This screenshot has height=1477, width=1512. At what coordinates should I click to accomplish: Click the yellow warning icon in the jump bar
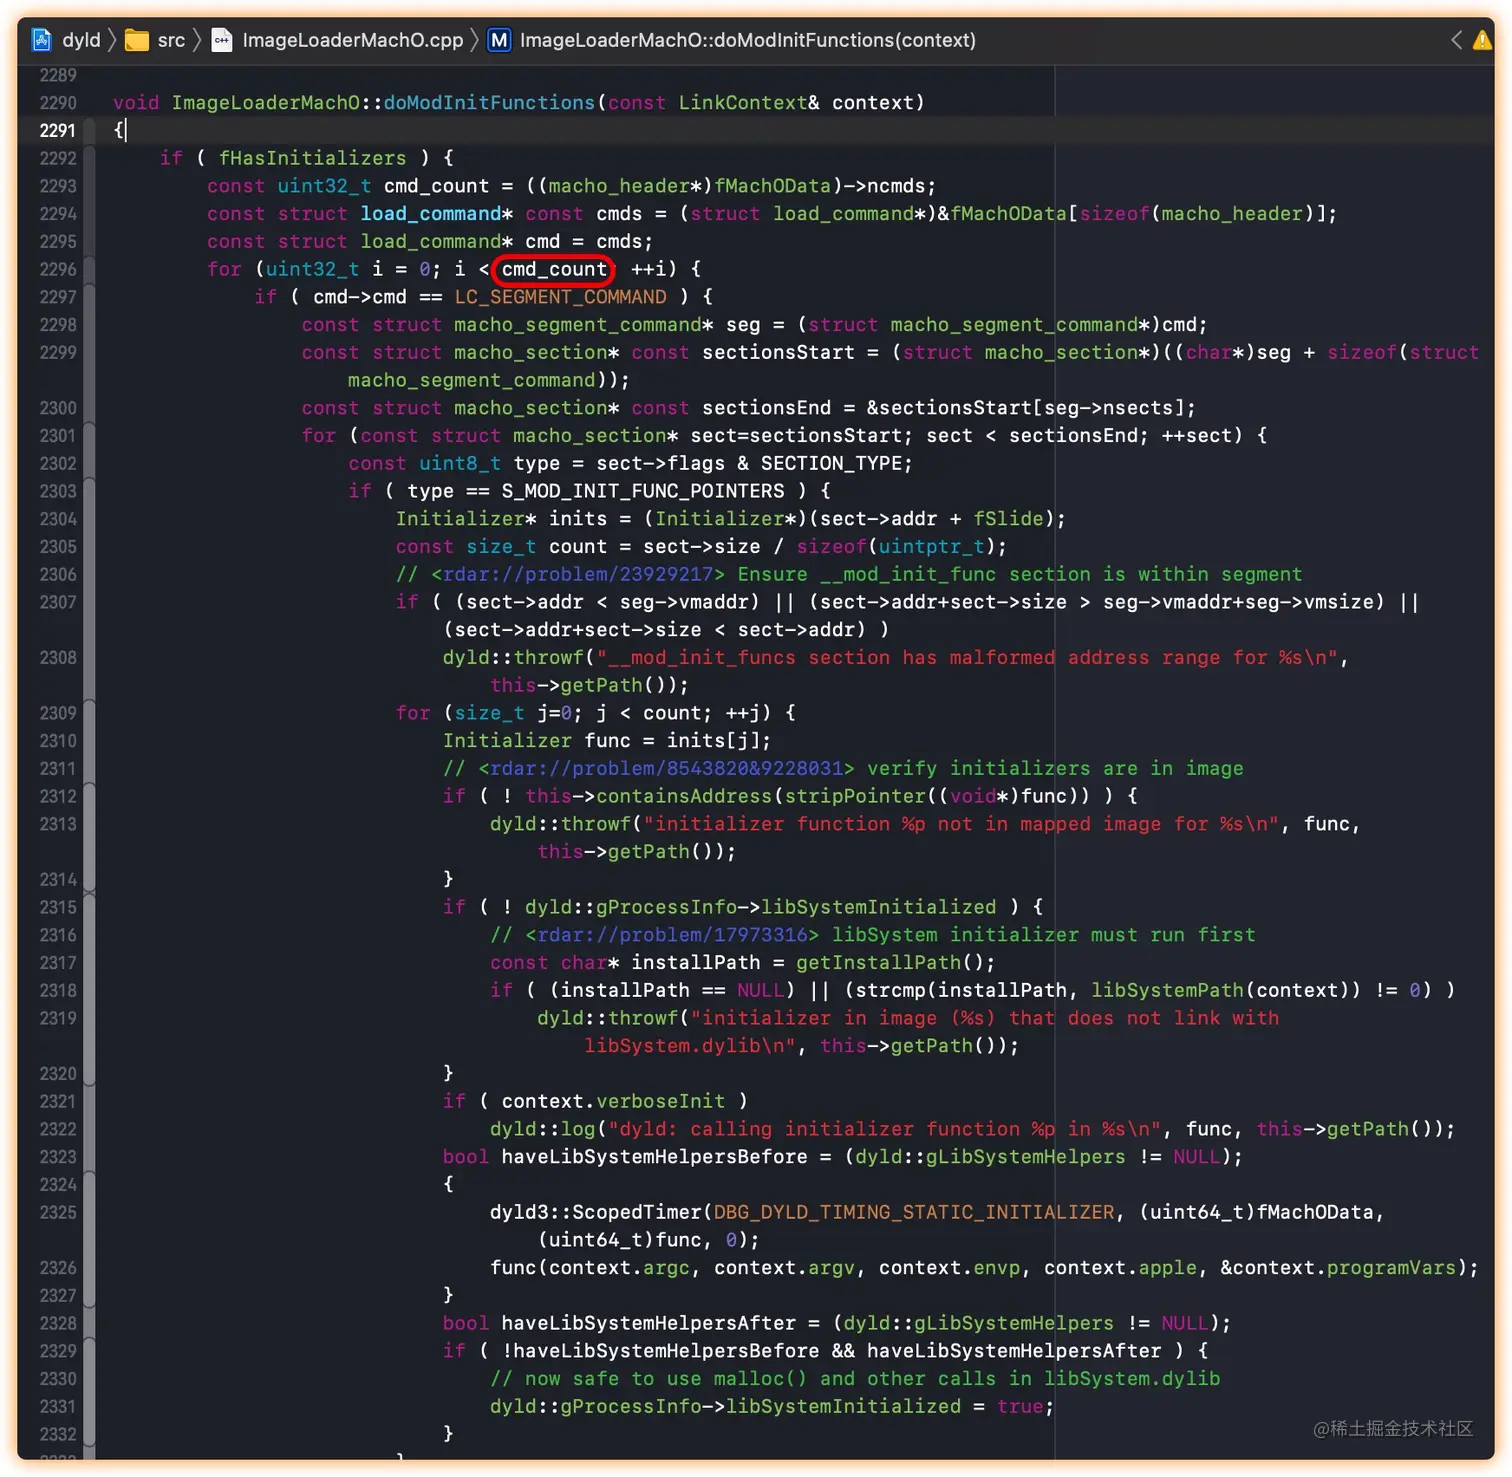pos(1482,40)
